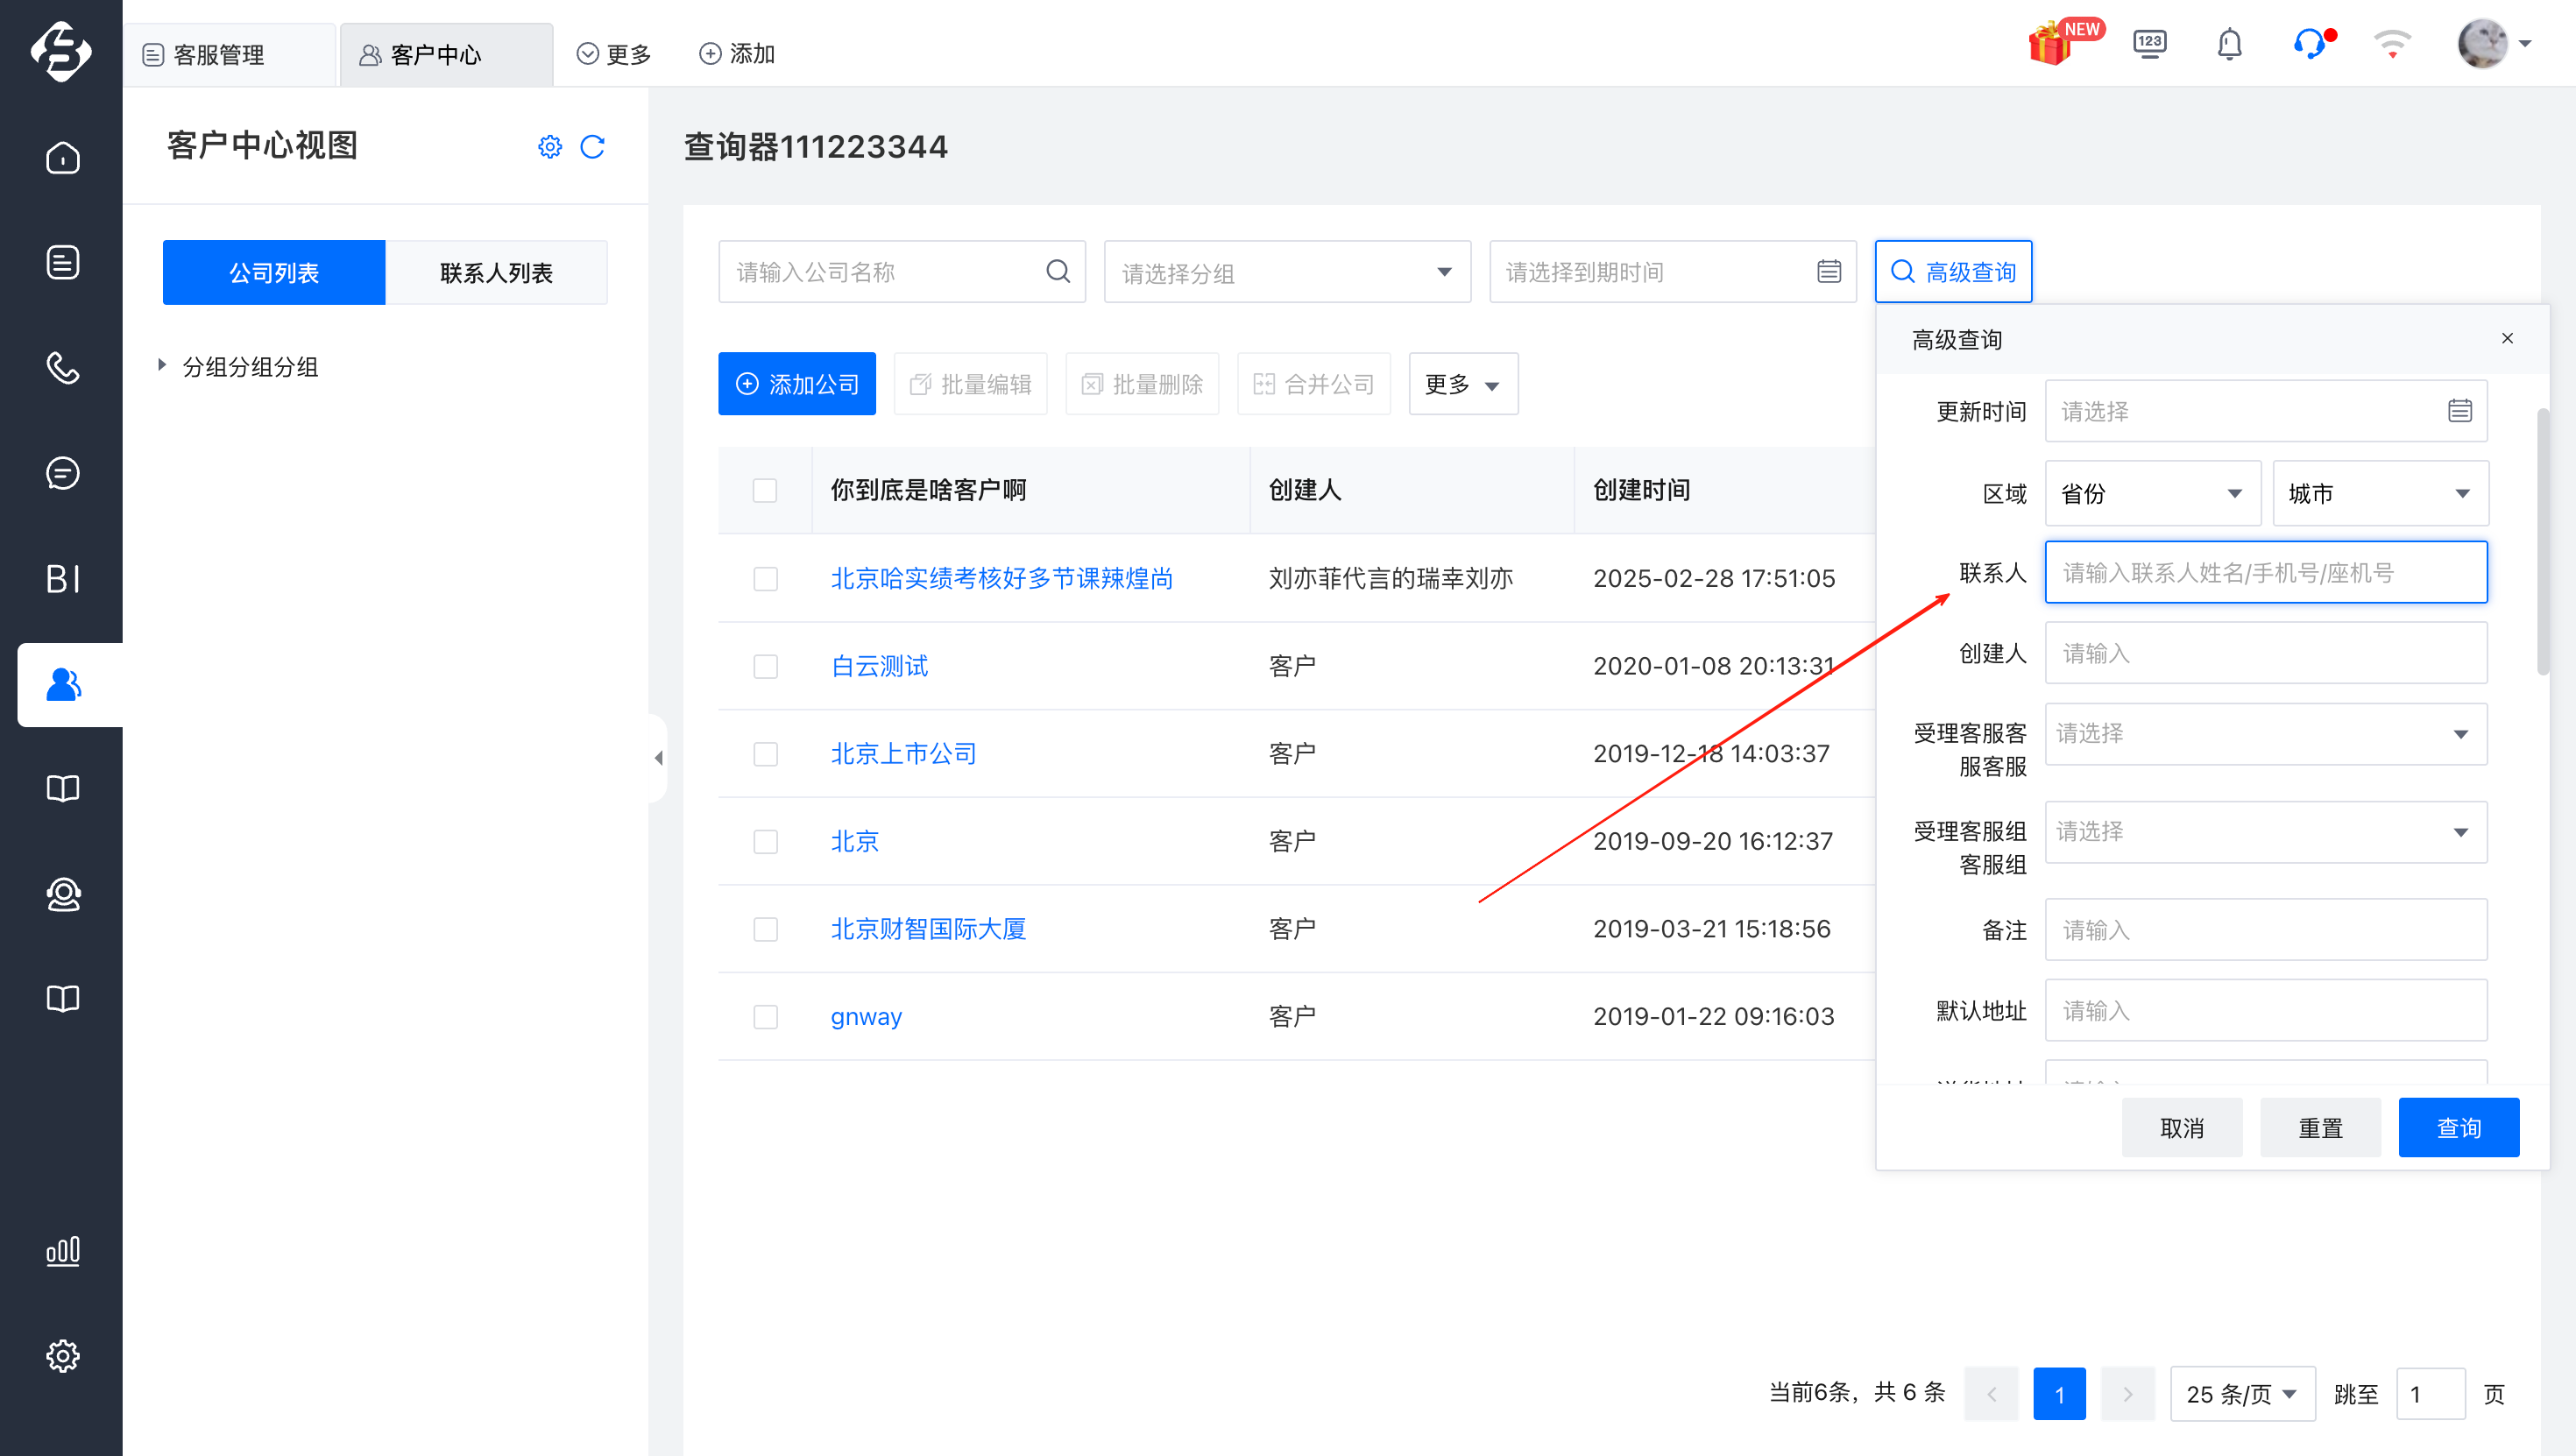Toggle the select-all checkbox in table header

click(765, 490)
